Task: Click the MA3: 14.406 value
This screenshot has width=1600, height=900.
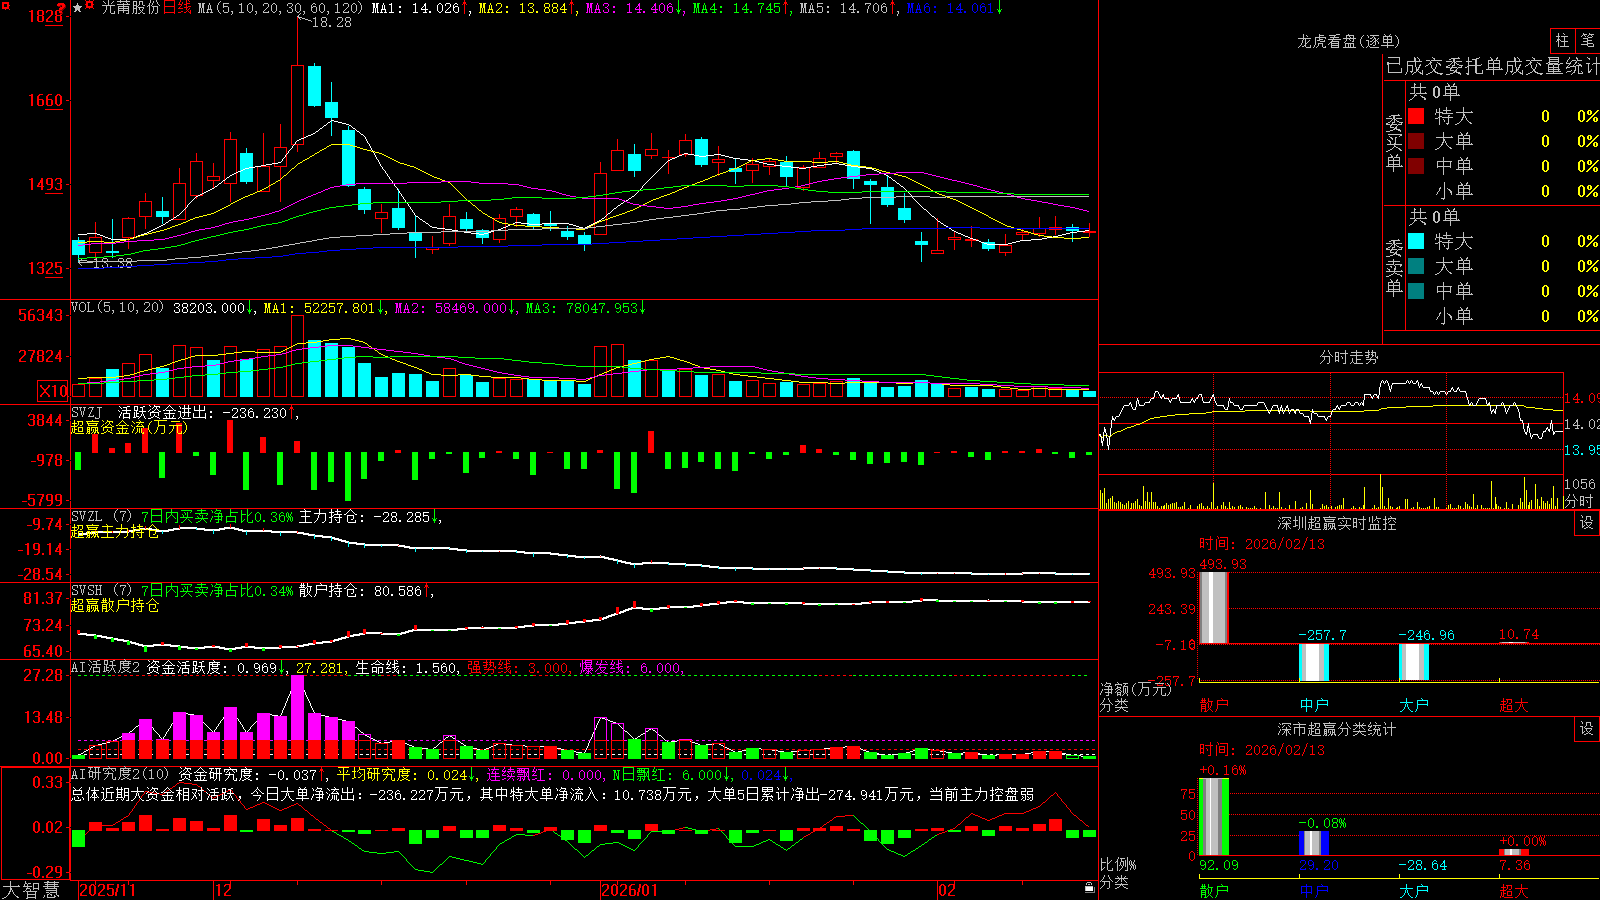Action: [x=633, y=8]
